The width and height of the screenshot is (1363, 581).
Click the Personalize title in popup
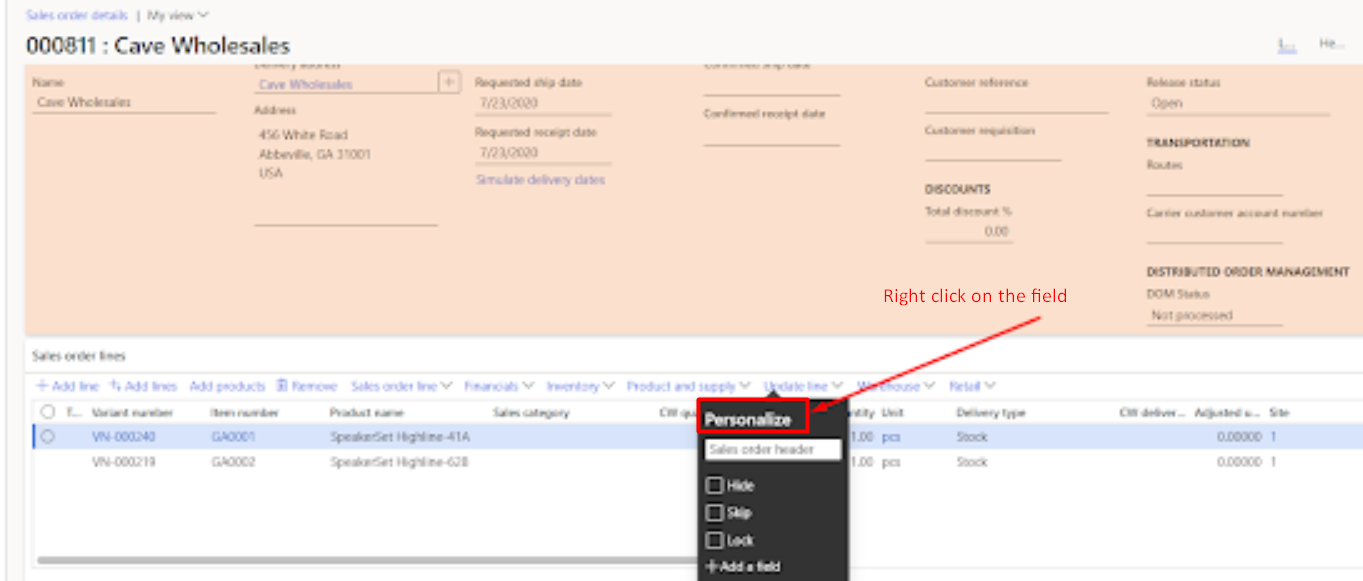pyautogui.click(x=747, y=420)
